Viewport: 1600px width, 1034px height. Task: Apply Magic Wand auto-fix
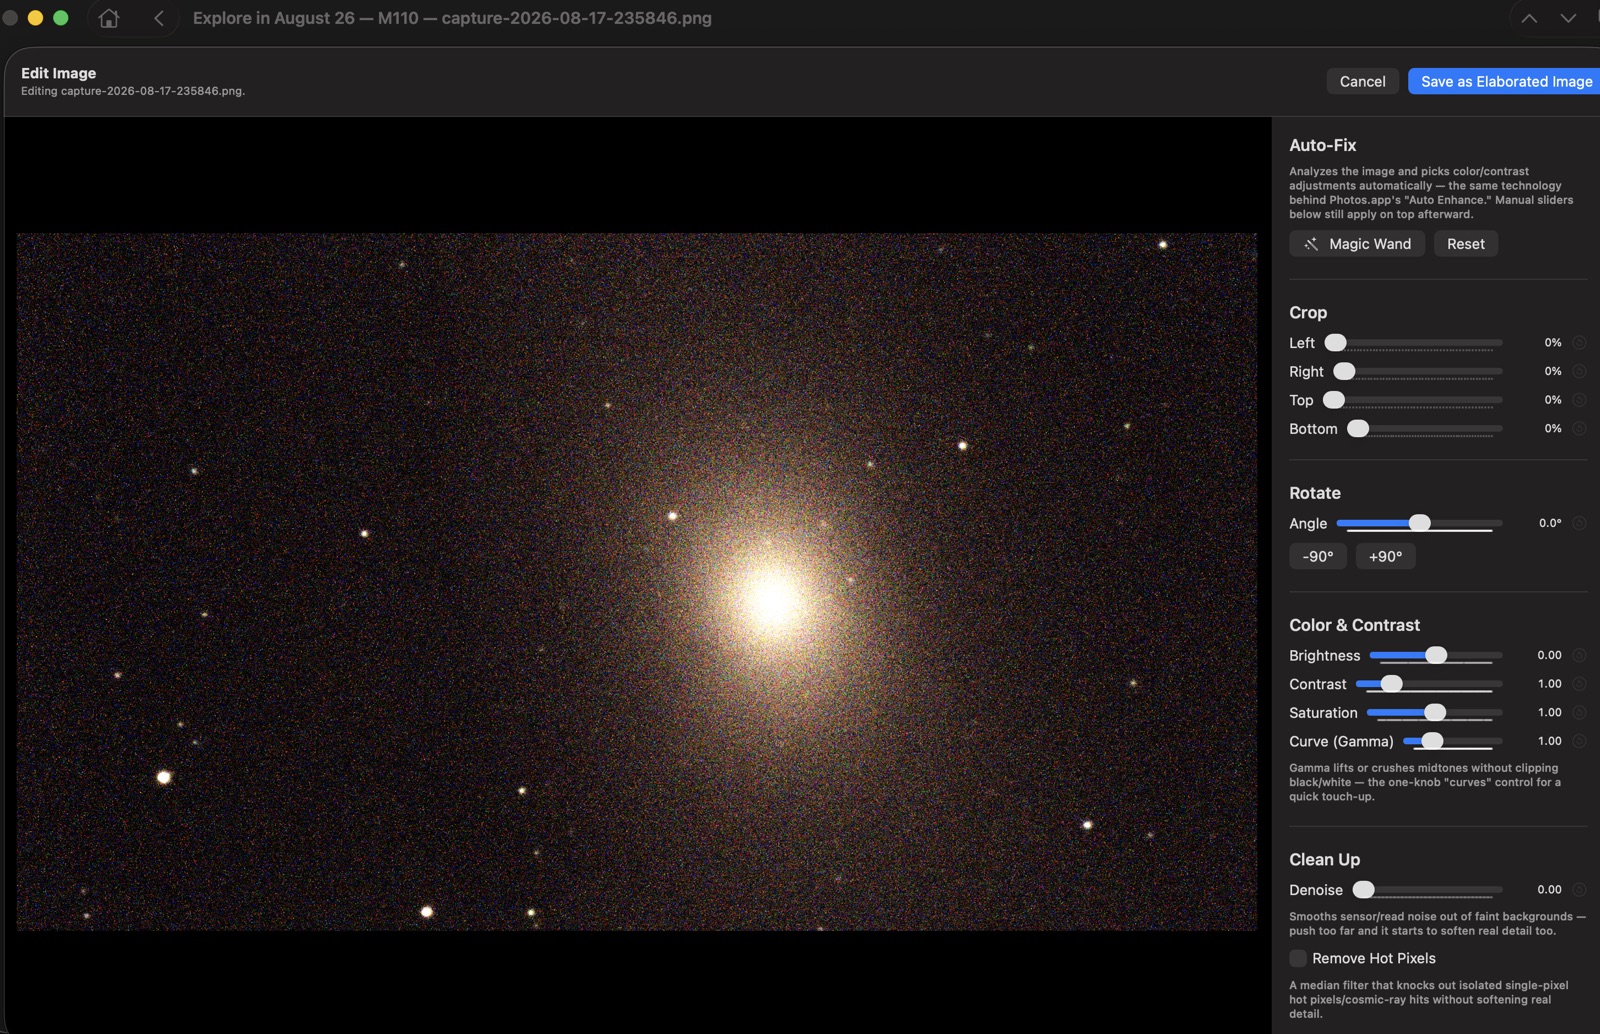[x=1357, y=244]
